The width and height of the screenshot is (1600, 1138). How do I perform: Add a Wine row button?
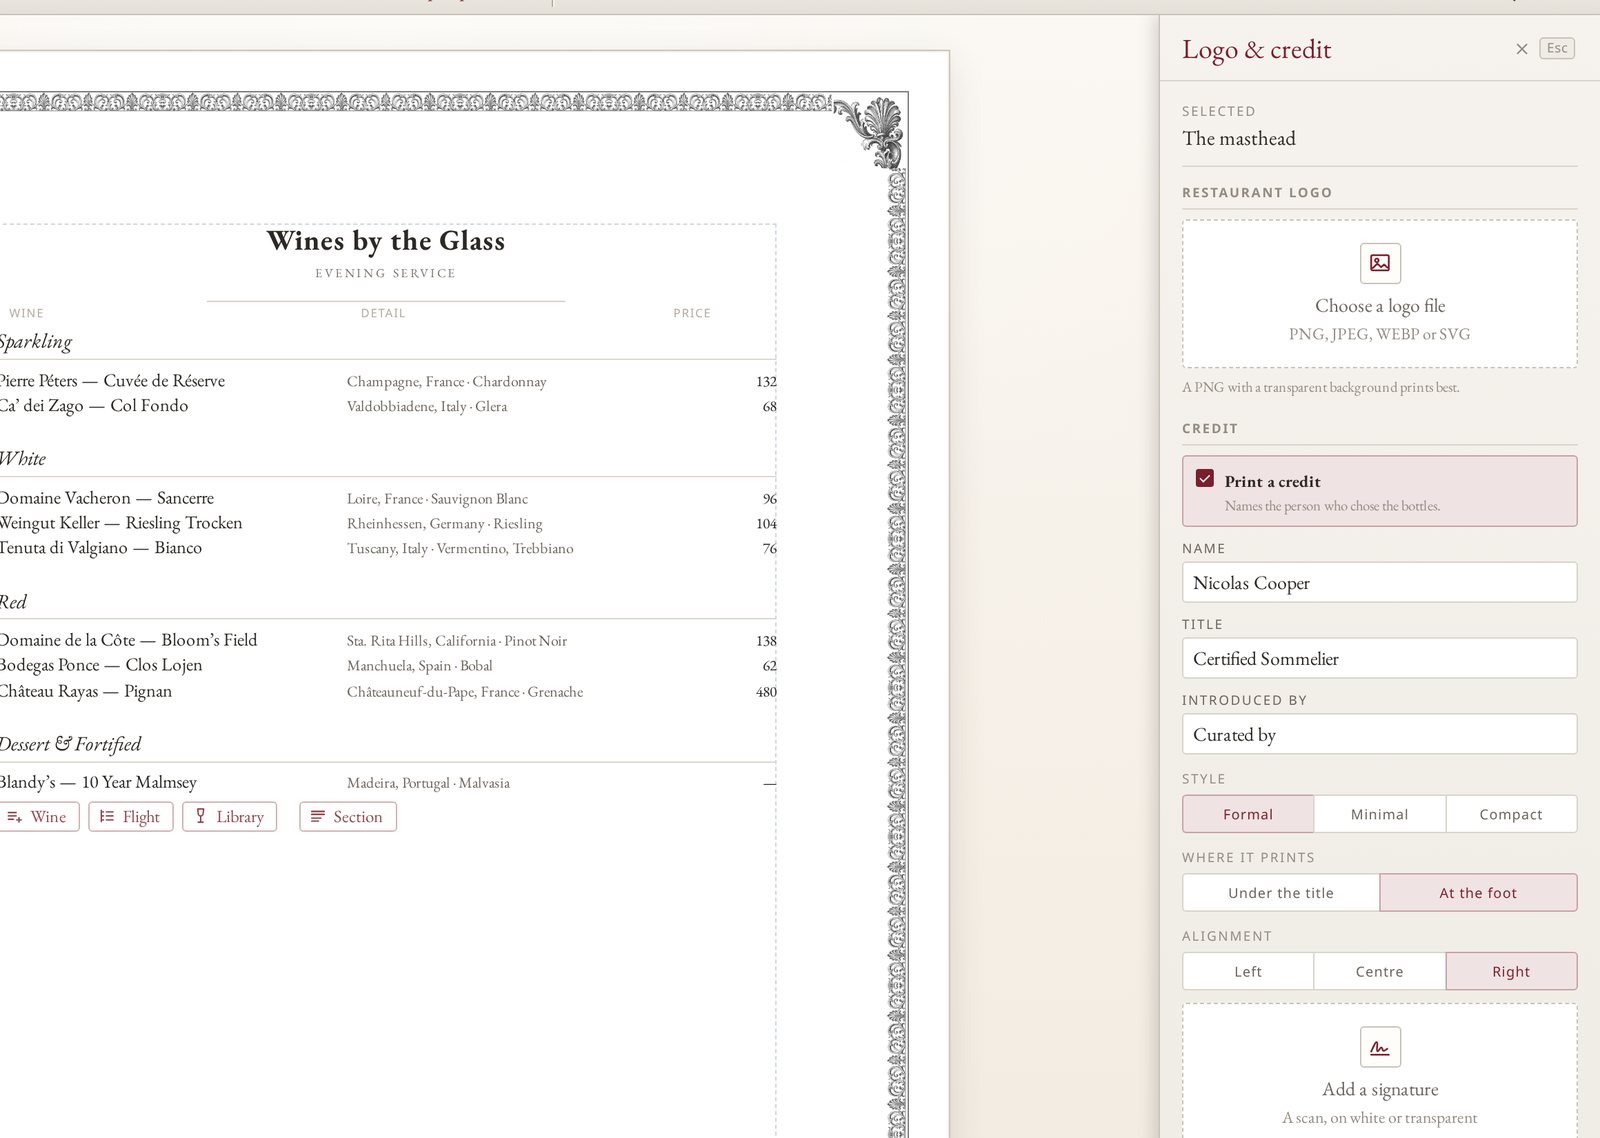pyautogui.click(x=38, y=817)
